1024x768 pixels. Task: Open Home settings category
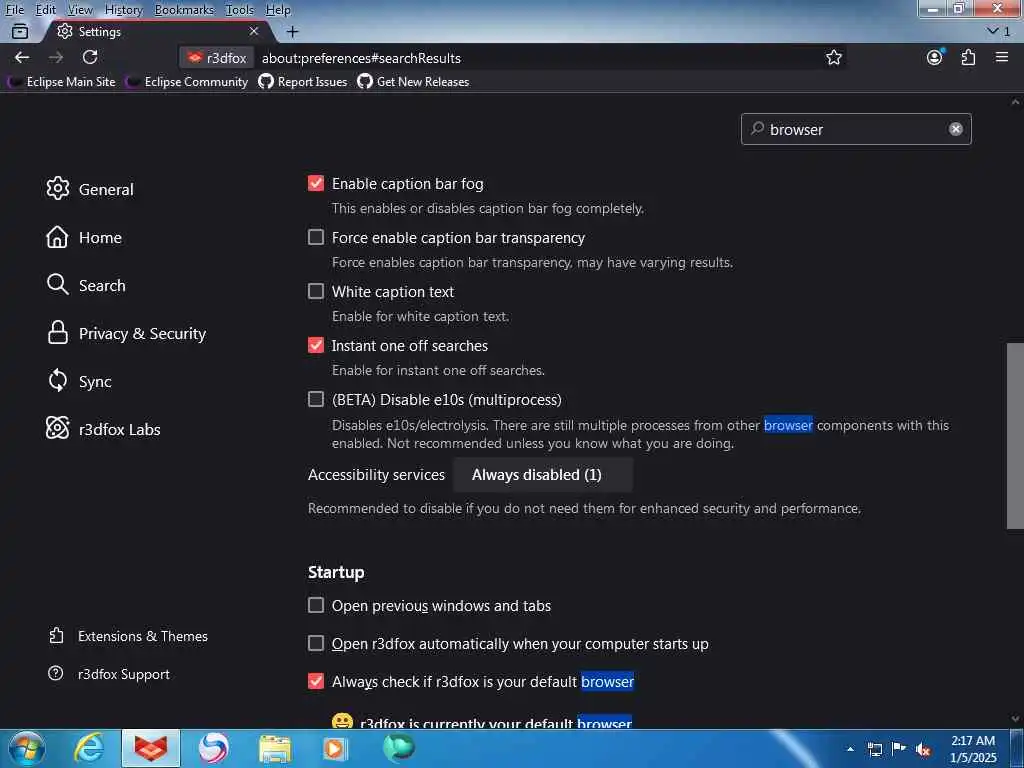[84, 237]
